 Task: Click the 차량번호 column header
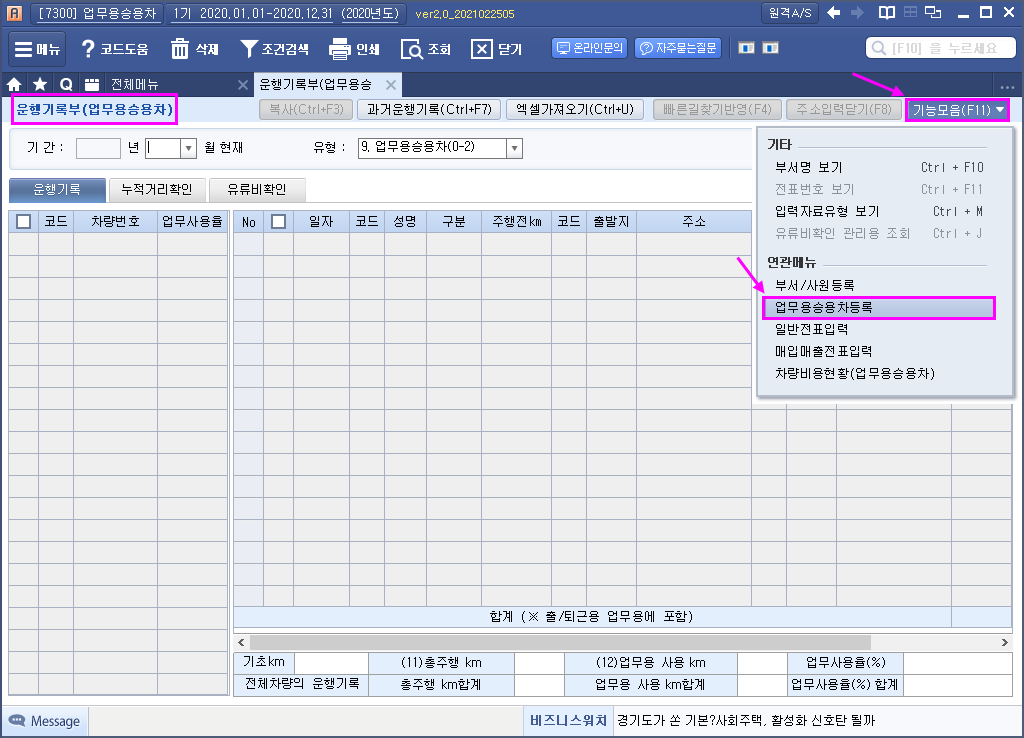coord(116,221)
